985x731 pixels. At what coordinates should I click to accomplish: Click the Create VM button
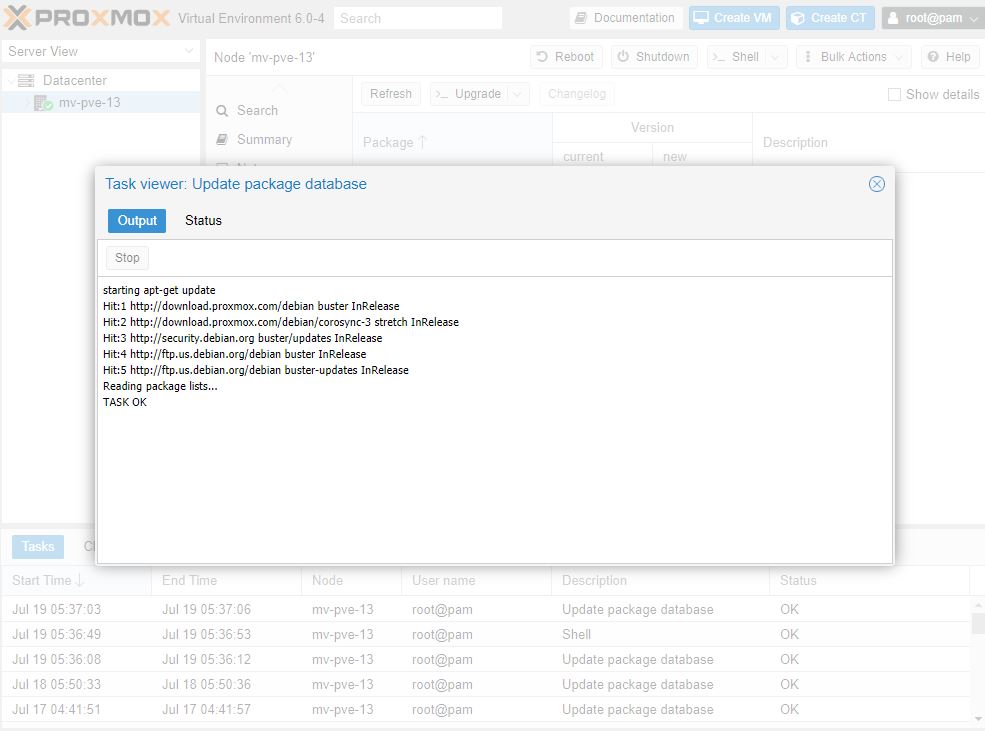click(x=733, y=18)
